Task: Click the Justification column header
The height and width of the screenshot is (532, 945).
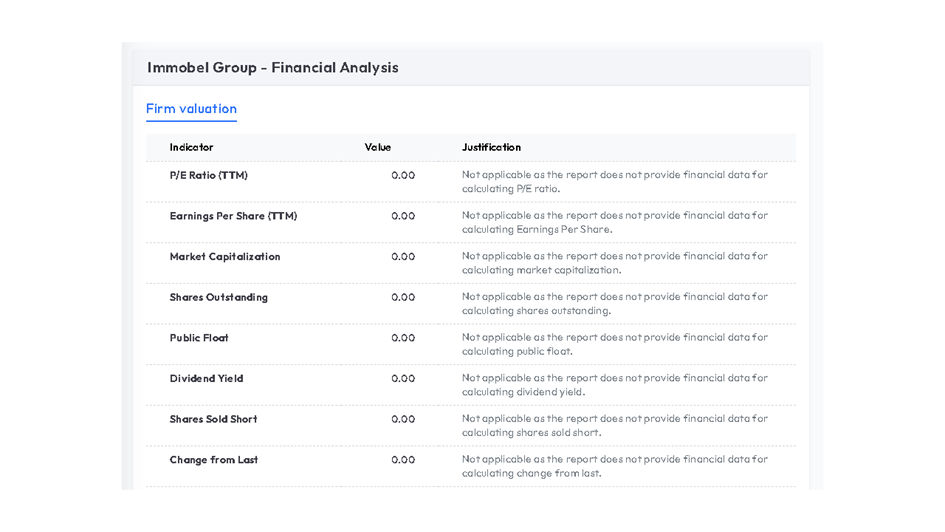Action: (491, 147)
